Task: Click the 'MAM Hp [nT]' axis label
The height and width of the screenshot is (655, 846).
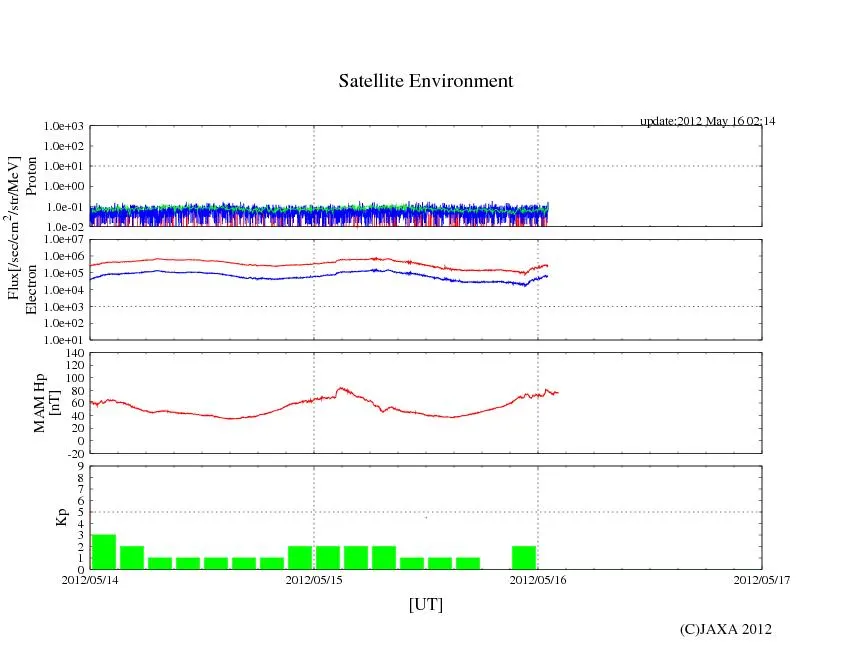Action: (46, 402)
